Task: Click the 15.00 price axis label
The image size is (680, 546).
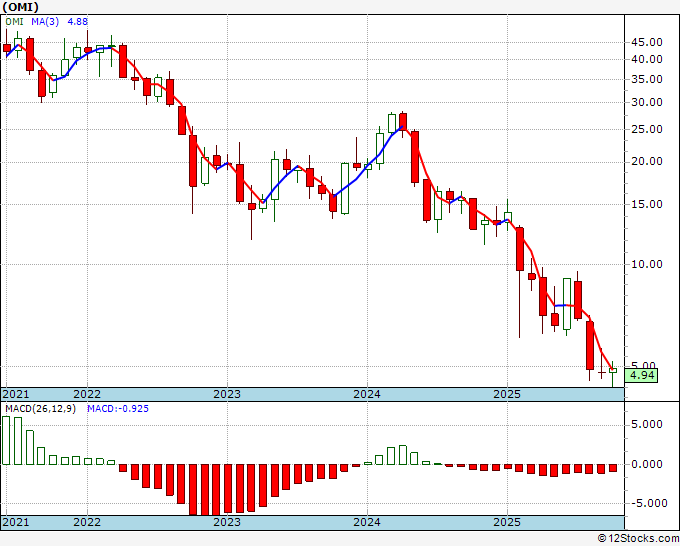Action: point(647,204)
